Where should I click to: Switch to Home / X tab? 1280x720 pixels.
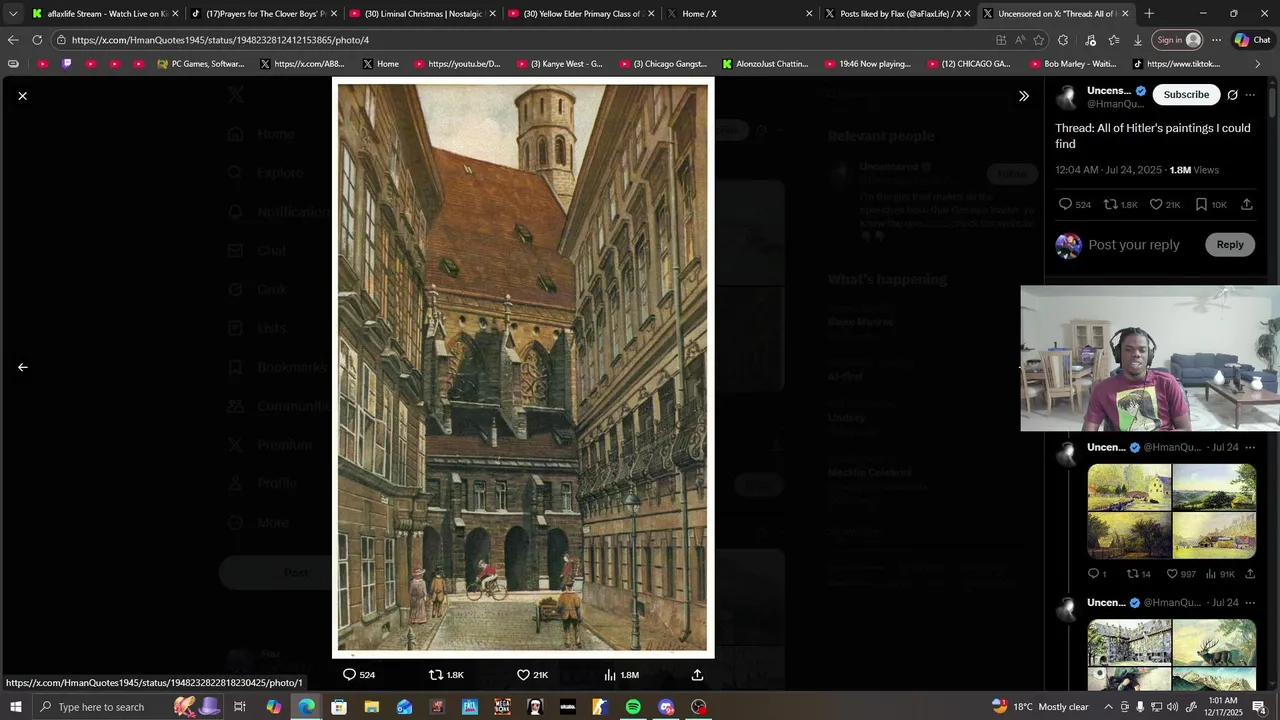coord(740,14)
